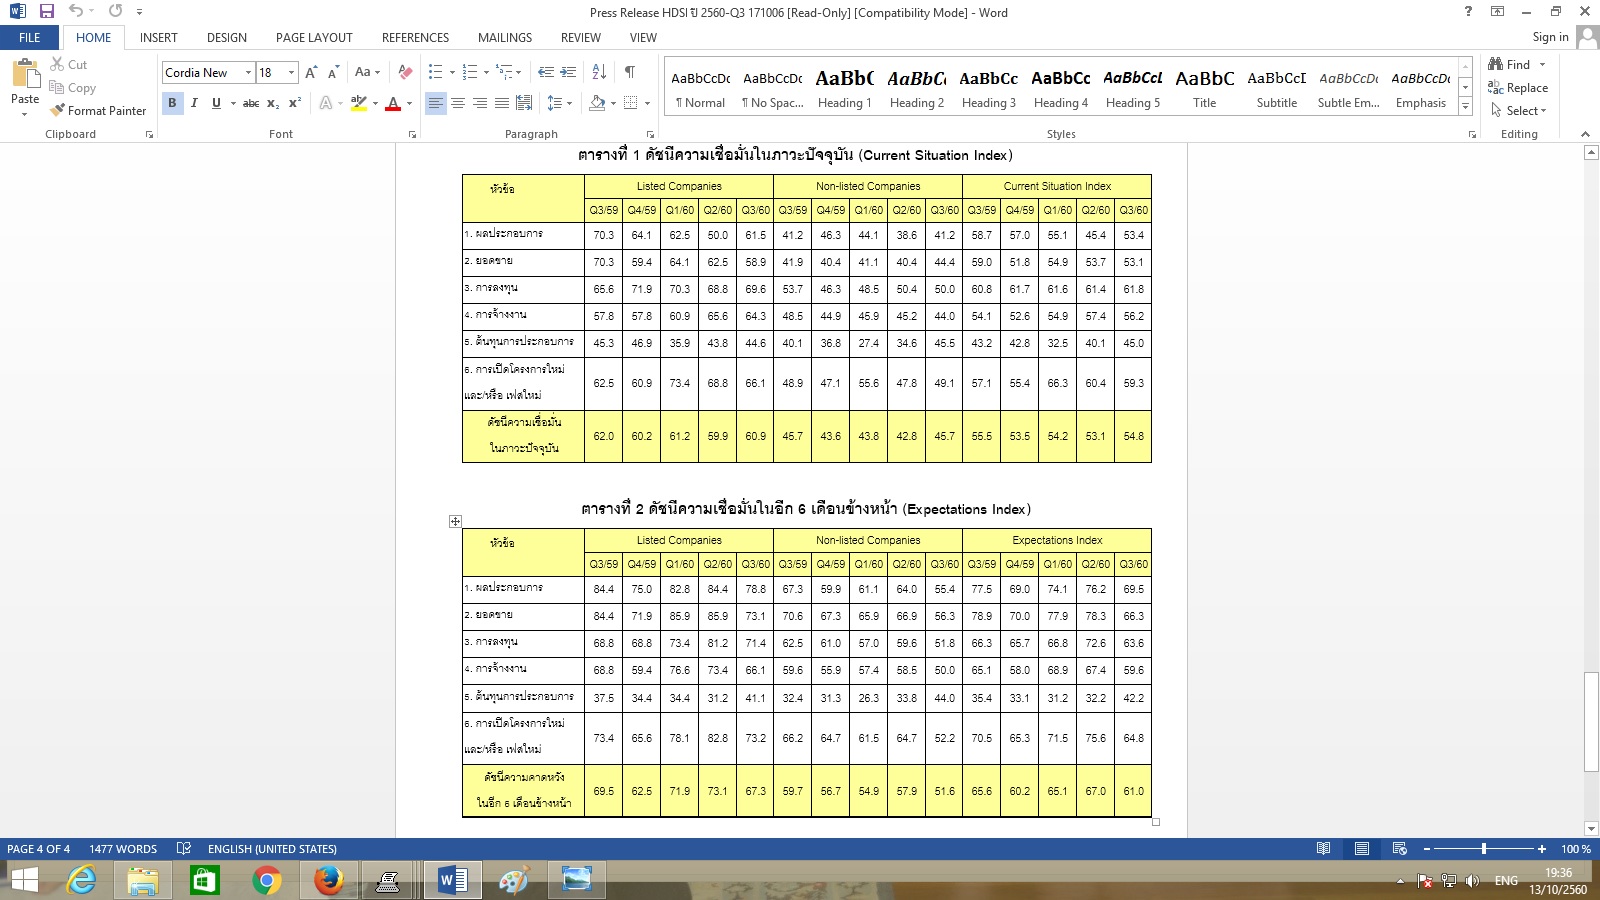Click the zoom slider handle
This screenshot has height=900, width=1600.
pos(1484,849)
